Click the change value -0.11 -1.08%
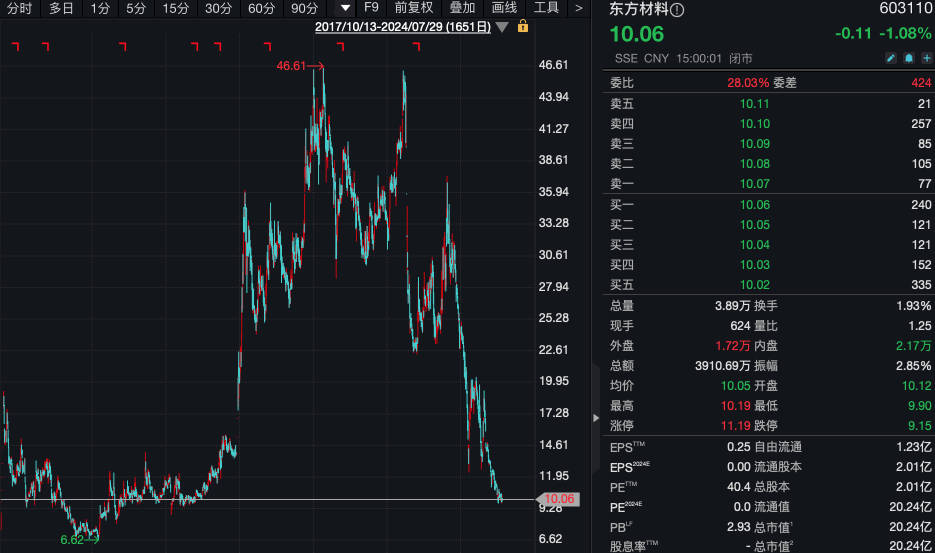The height and width of the screenshot is (553, 935). coord(883,34)
